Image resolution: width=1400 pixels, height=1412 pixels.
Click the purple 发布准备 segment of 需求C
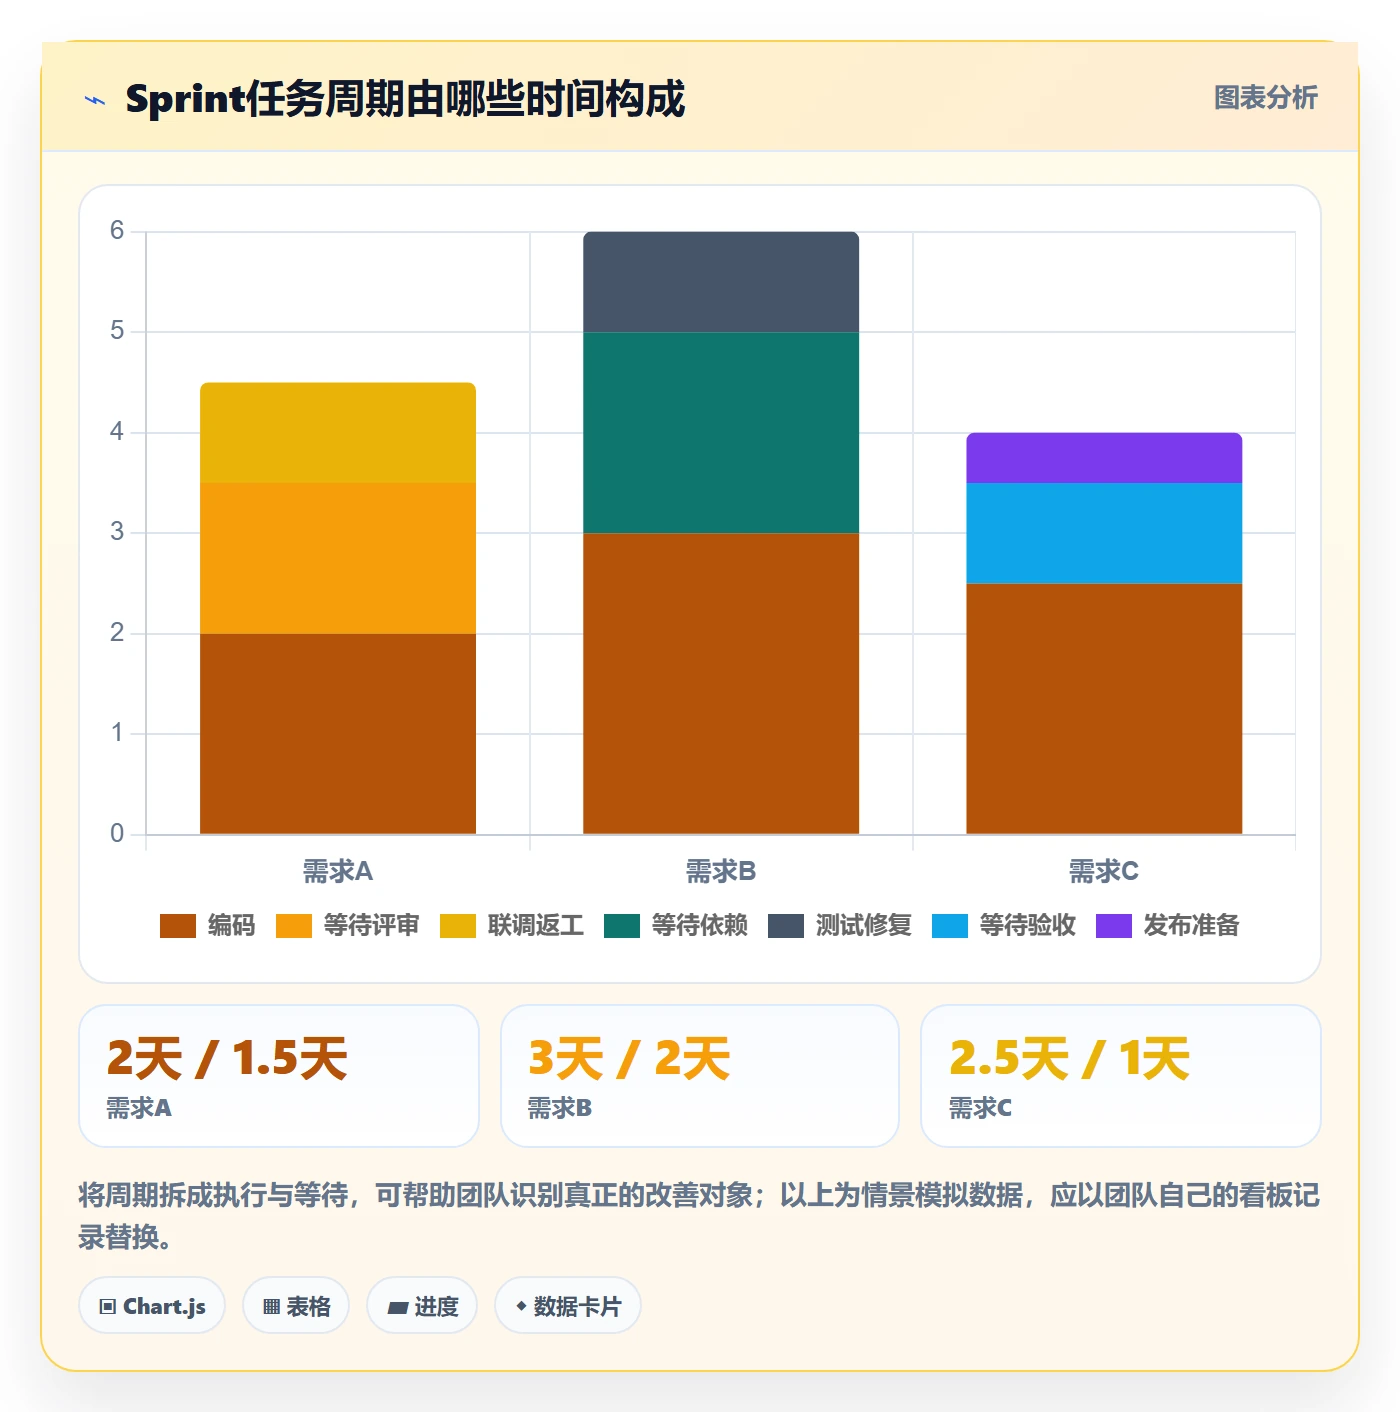click(1104, 458)
